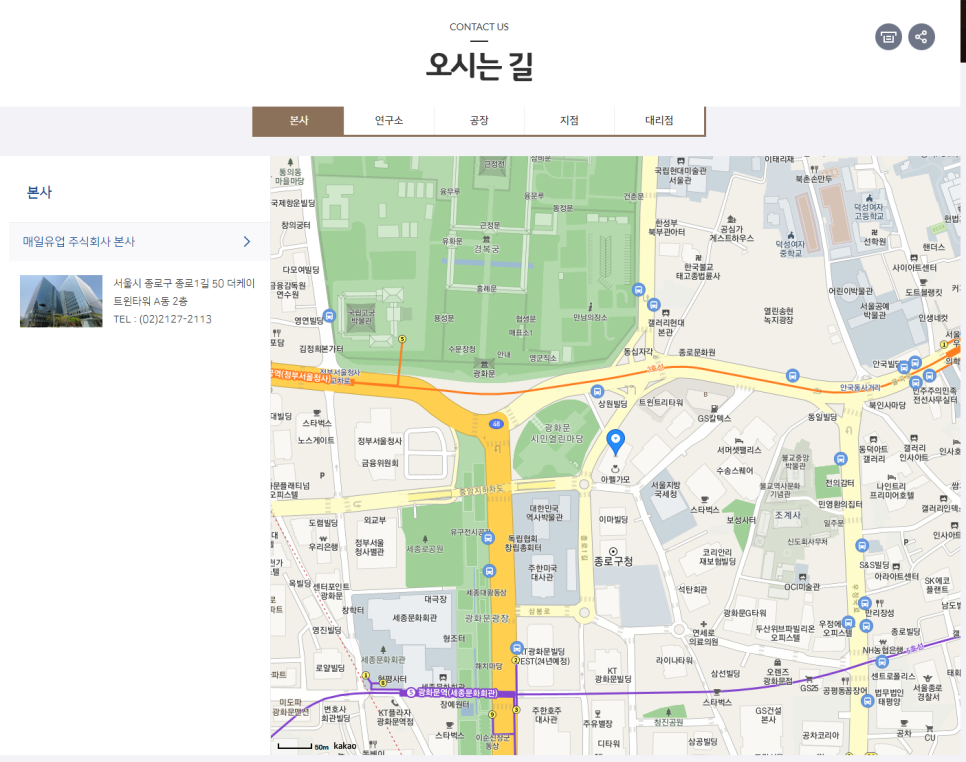Switch to the 연구소 tab
This screenshot has width=966, height=762.
tap(389, 121)
